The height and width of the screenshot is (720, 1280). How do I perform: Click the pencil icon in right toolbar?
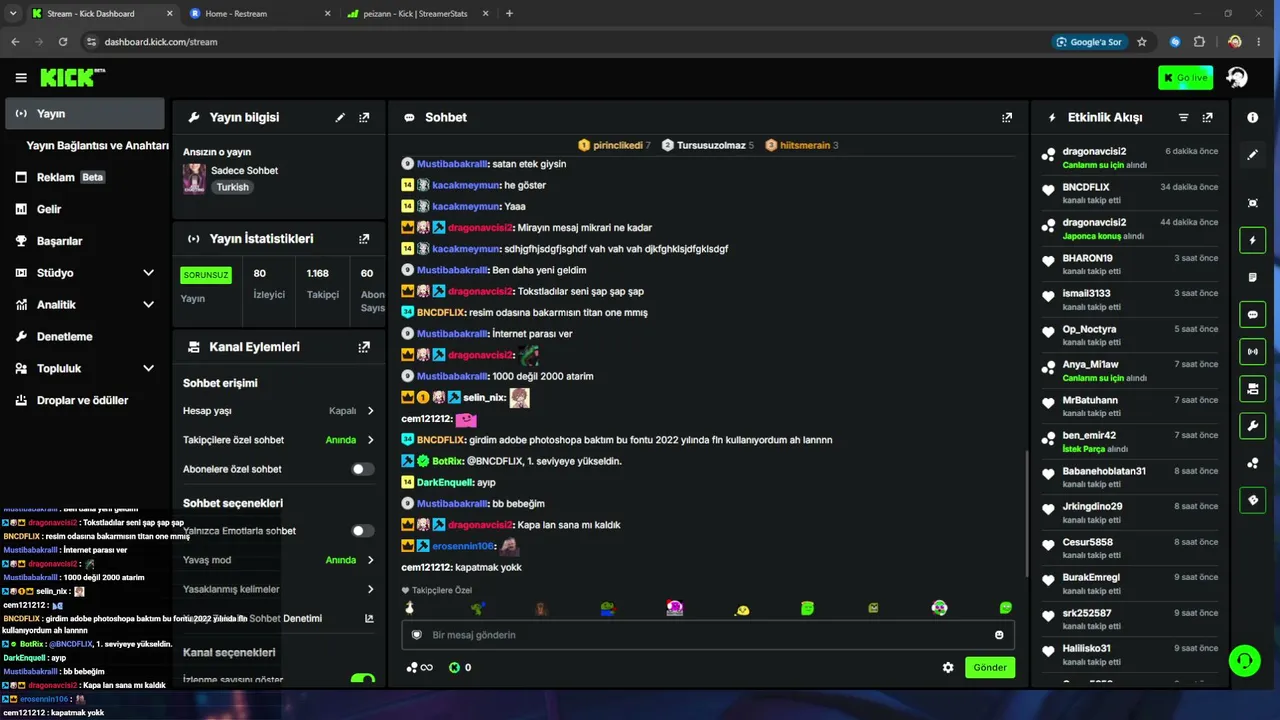pyautogui.click(x=1253, y=155)
